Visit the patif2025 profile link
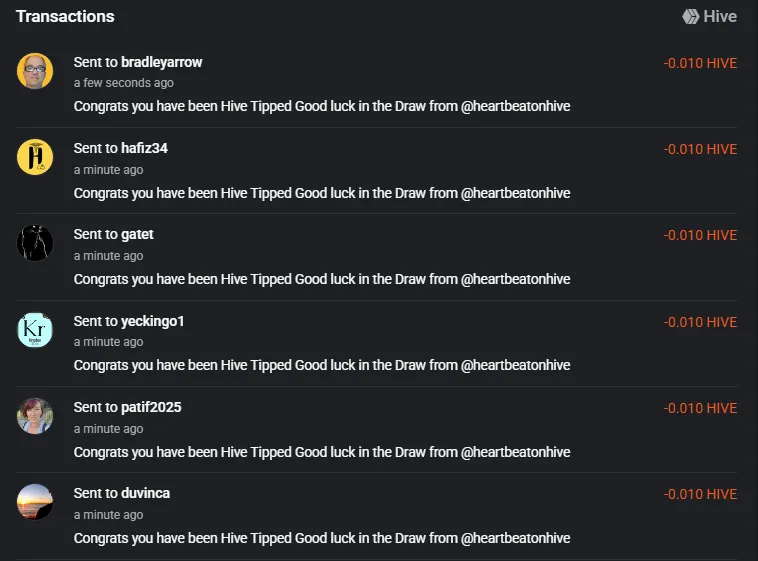 pyautogui.click(x=151, y=407)
